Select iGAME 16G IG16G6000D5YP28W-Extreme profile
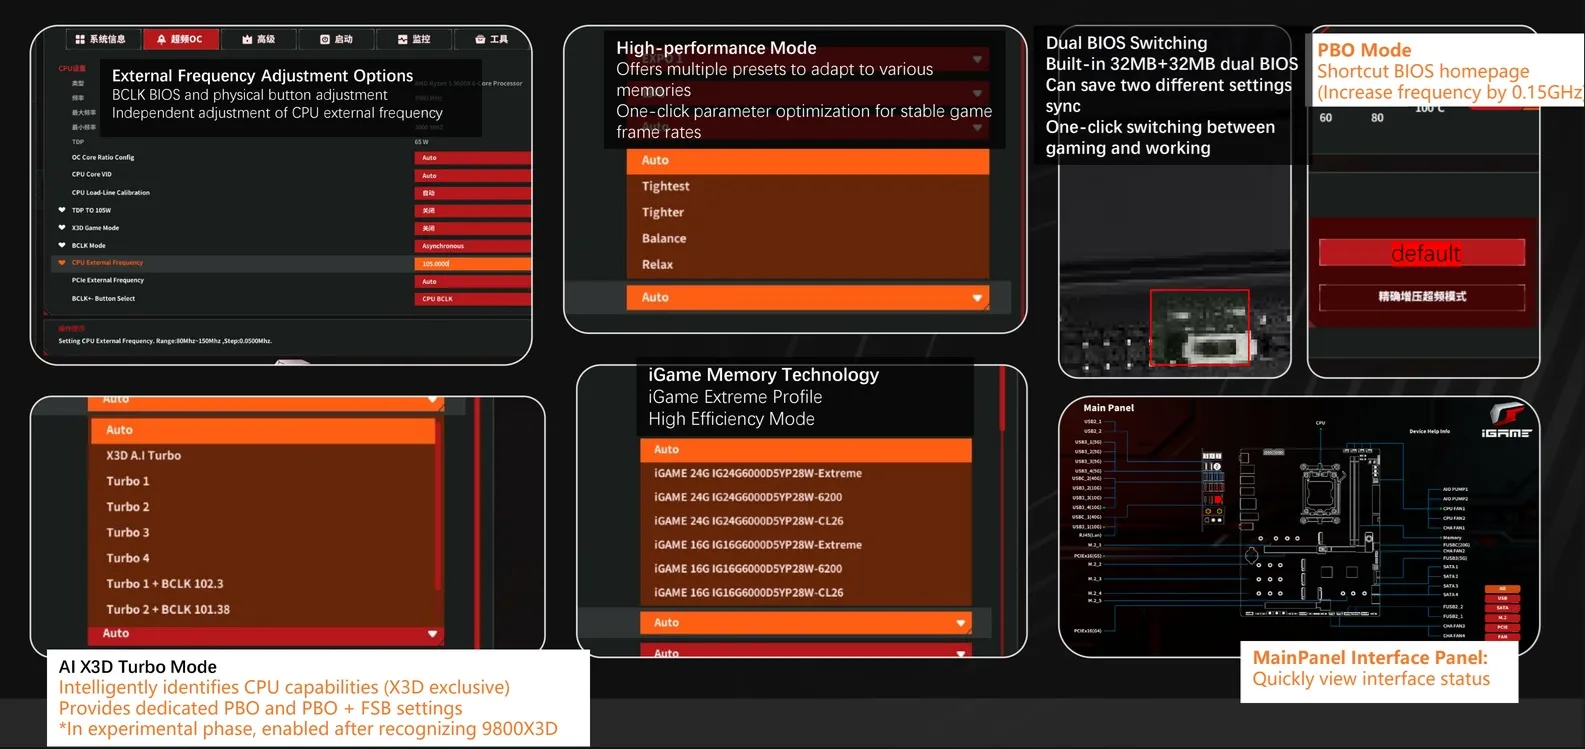1585x749 pixels. coord(806,545)
